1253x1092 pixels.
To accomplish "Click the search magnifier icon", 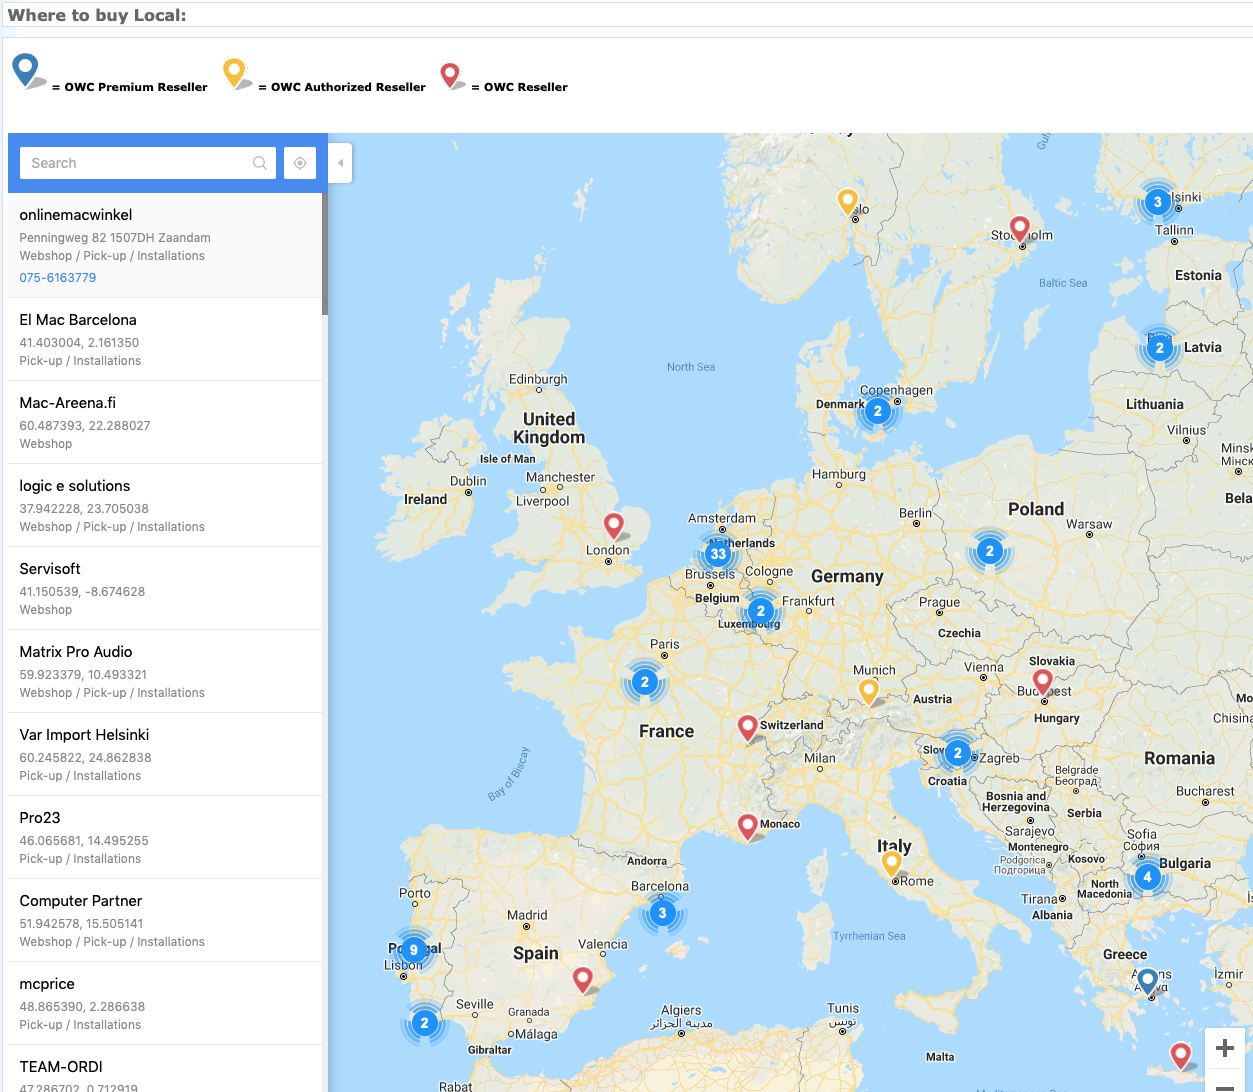I will (260, 163).
